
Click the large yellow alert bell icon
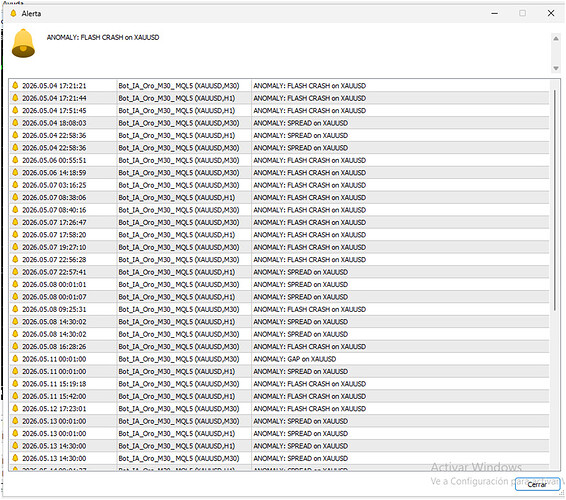pyautogui.click(x=23, y=43)
